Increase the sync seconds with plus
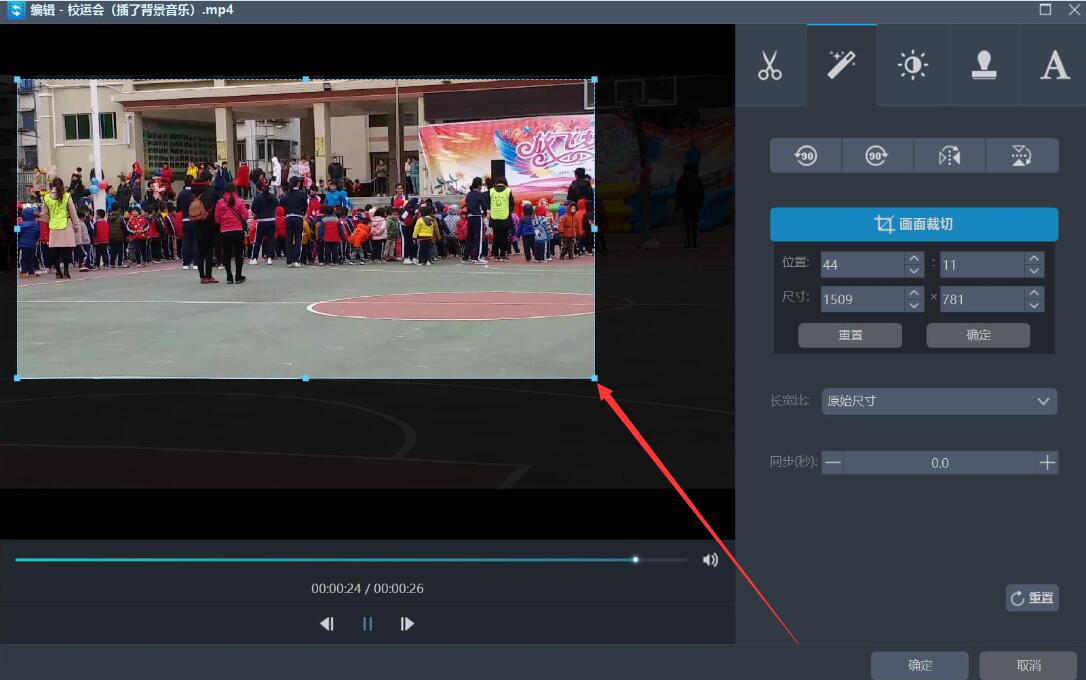 point(1047,462)
